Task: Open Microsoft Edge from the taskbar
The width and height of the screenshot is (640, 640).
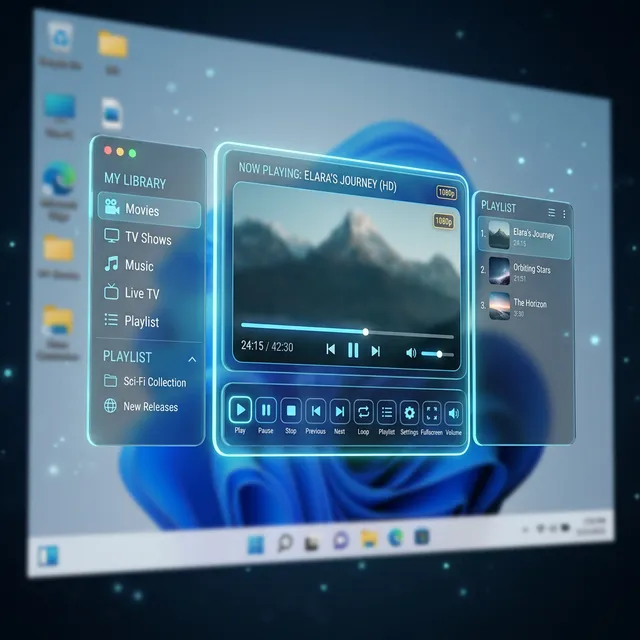Action: 396,537
